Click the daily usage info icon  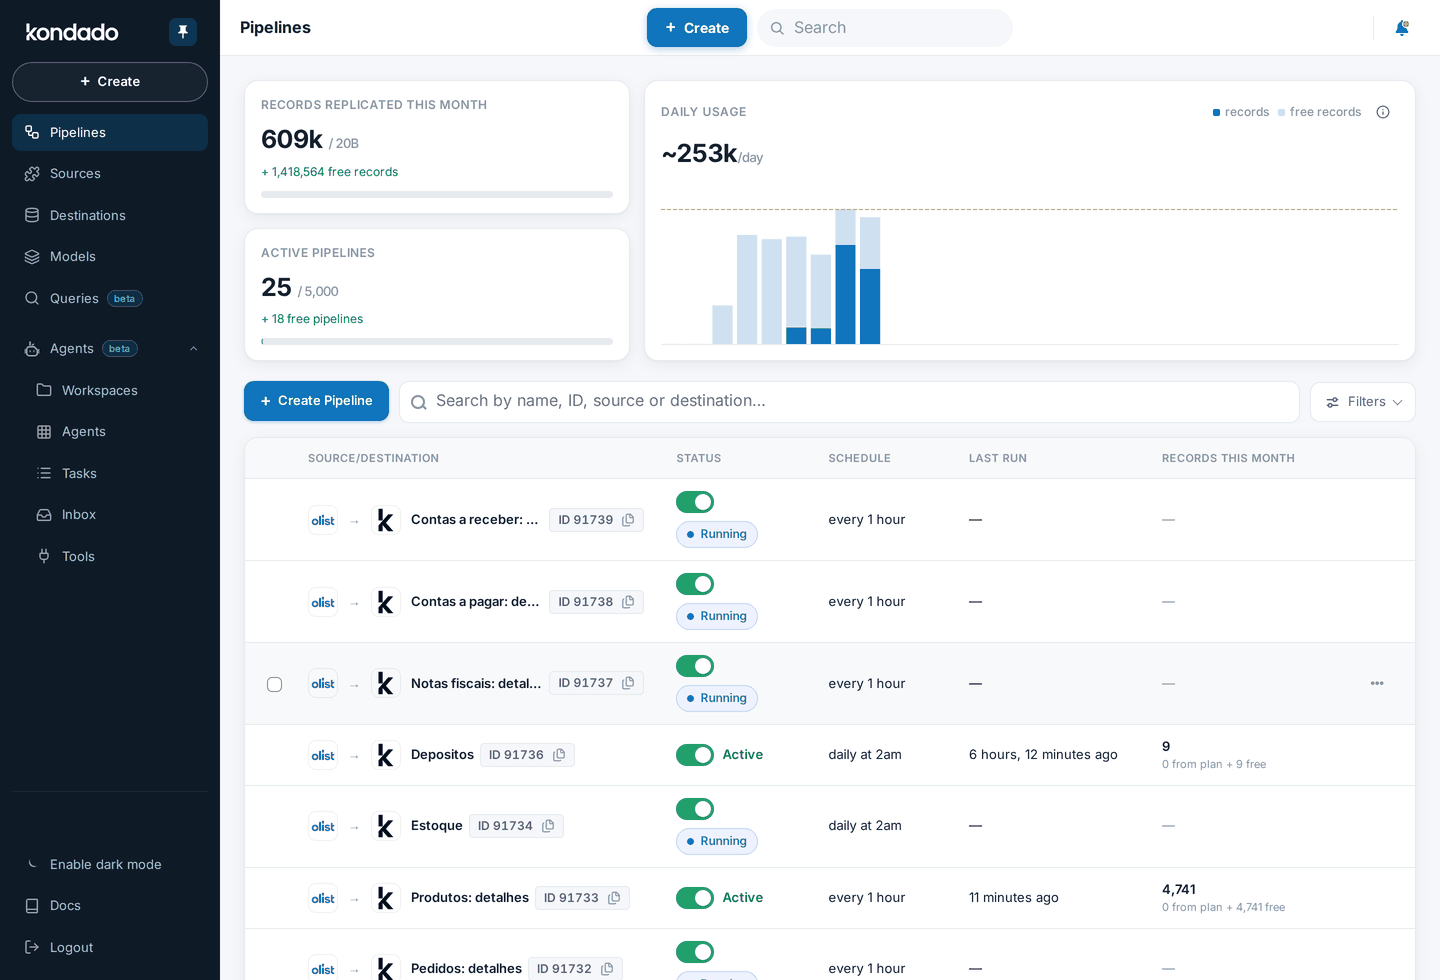[x=1383, y=112]
